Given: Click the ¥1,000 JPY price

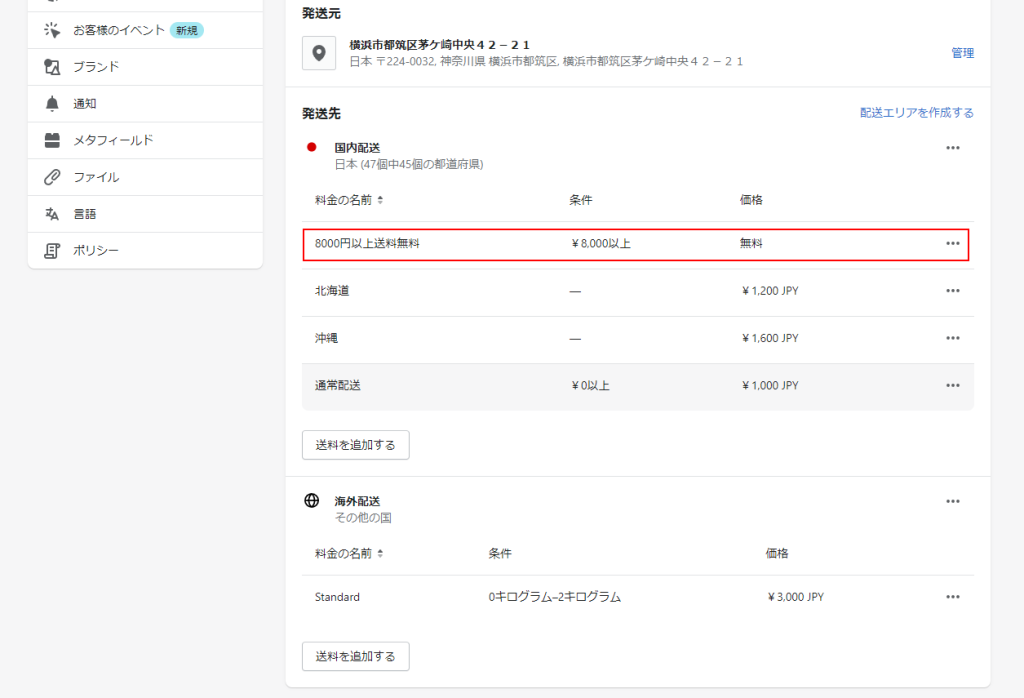Looking at the screenshot, I should 770,386.
